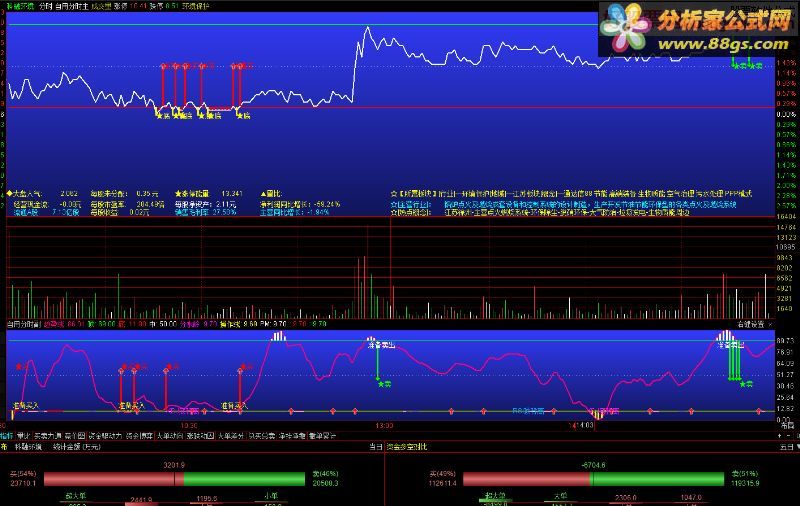This screenshot has width=800, height=506.
Task: Click the 统计金额 (万元) label
Action: [x=77, y=447]
